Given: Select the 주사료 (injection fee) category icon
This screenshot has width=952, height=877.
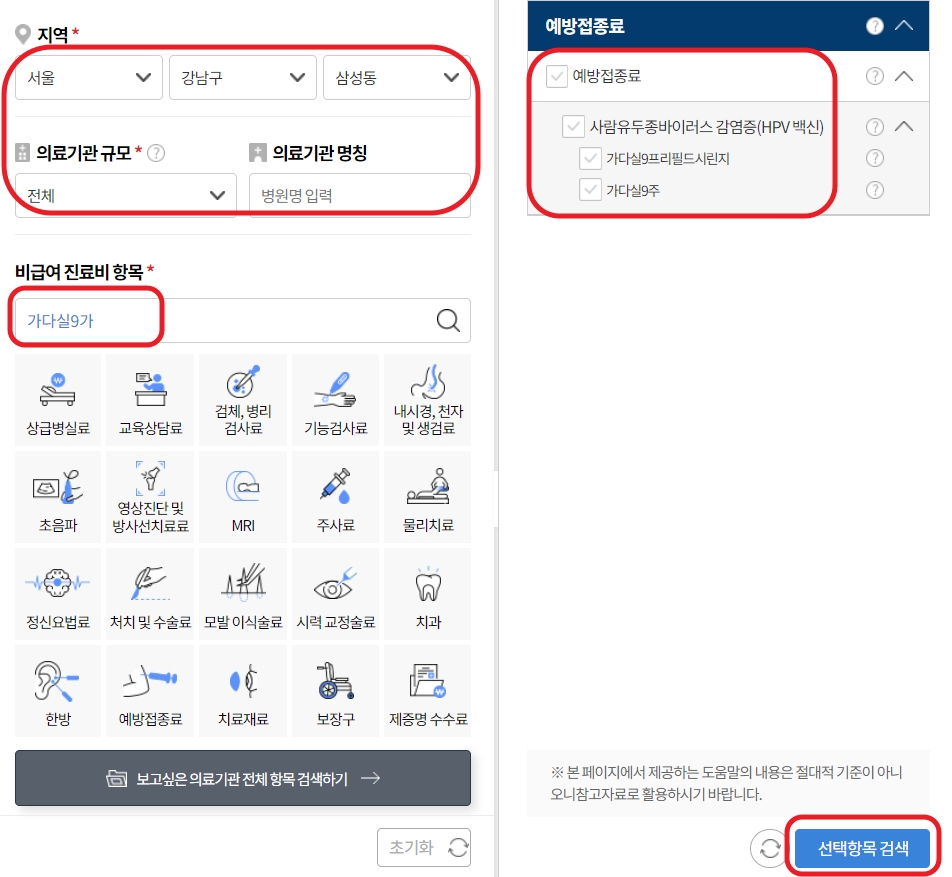Looking at the screenshot, I should (x=334, y=497).
